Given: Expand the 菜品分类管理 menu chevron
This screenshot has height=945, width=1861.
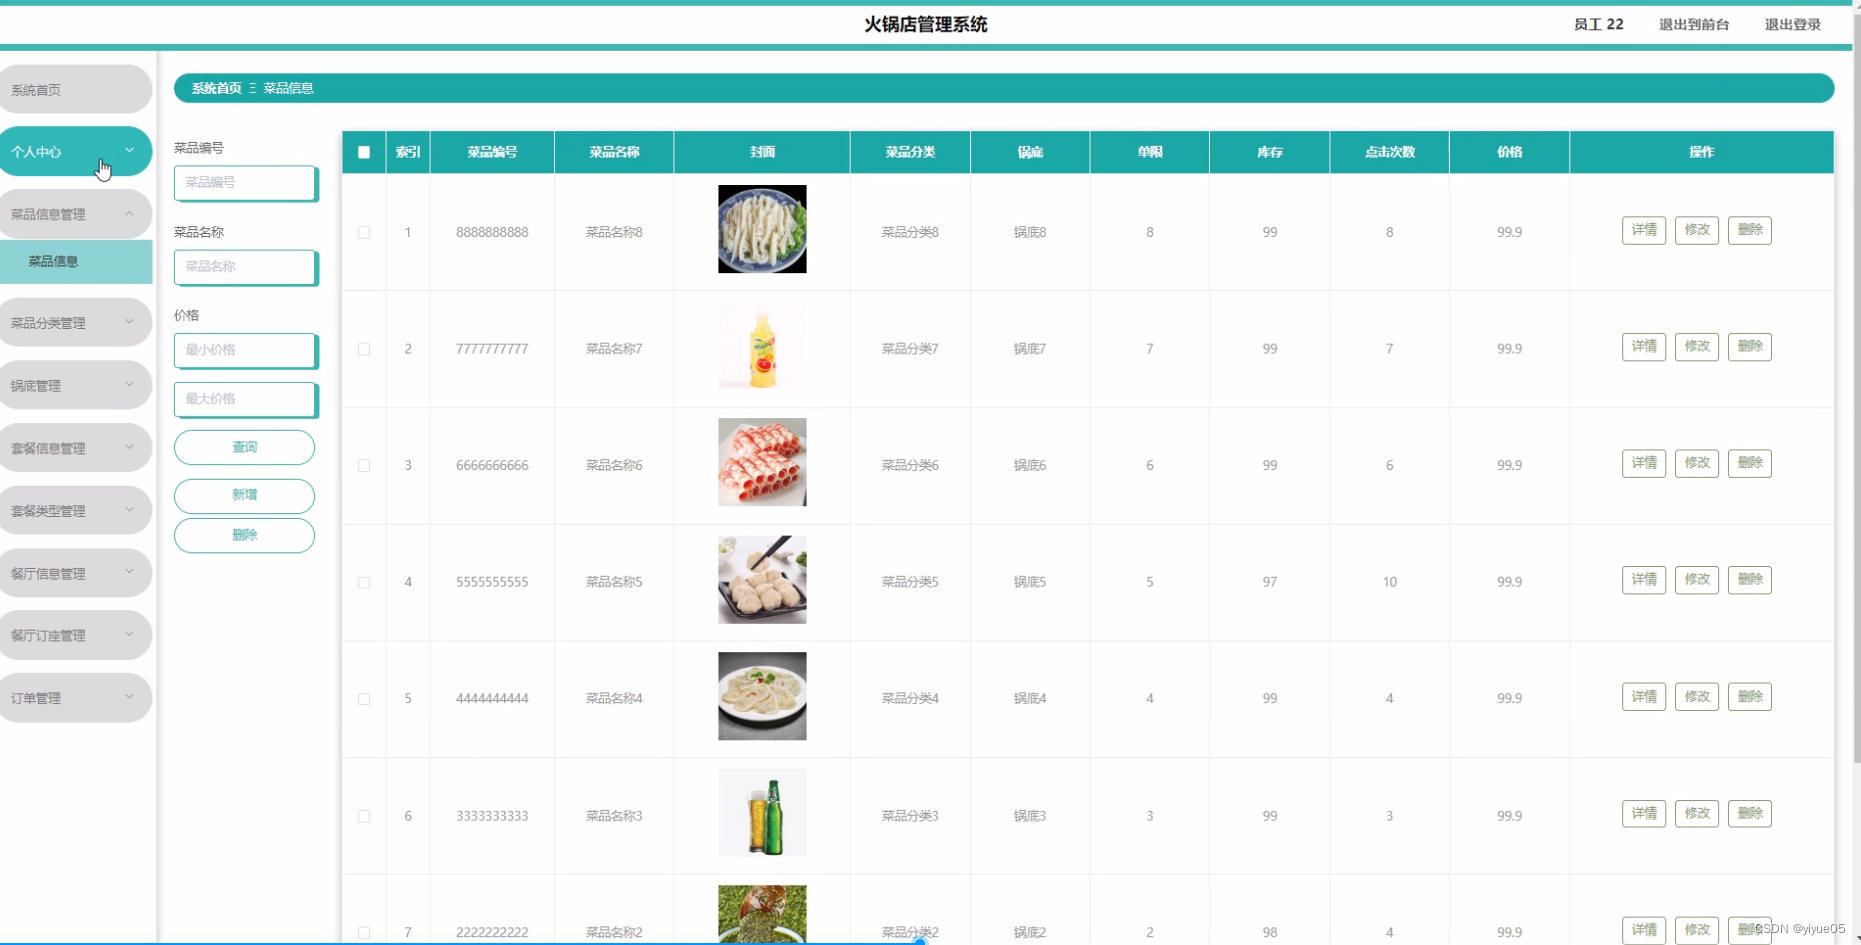Looking at the screenshot, I should pyautogui.click(x=129, y=322).
